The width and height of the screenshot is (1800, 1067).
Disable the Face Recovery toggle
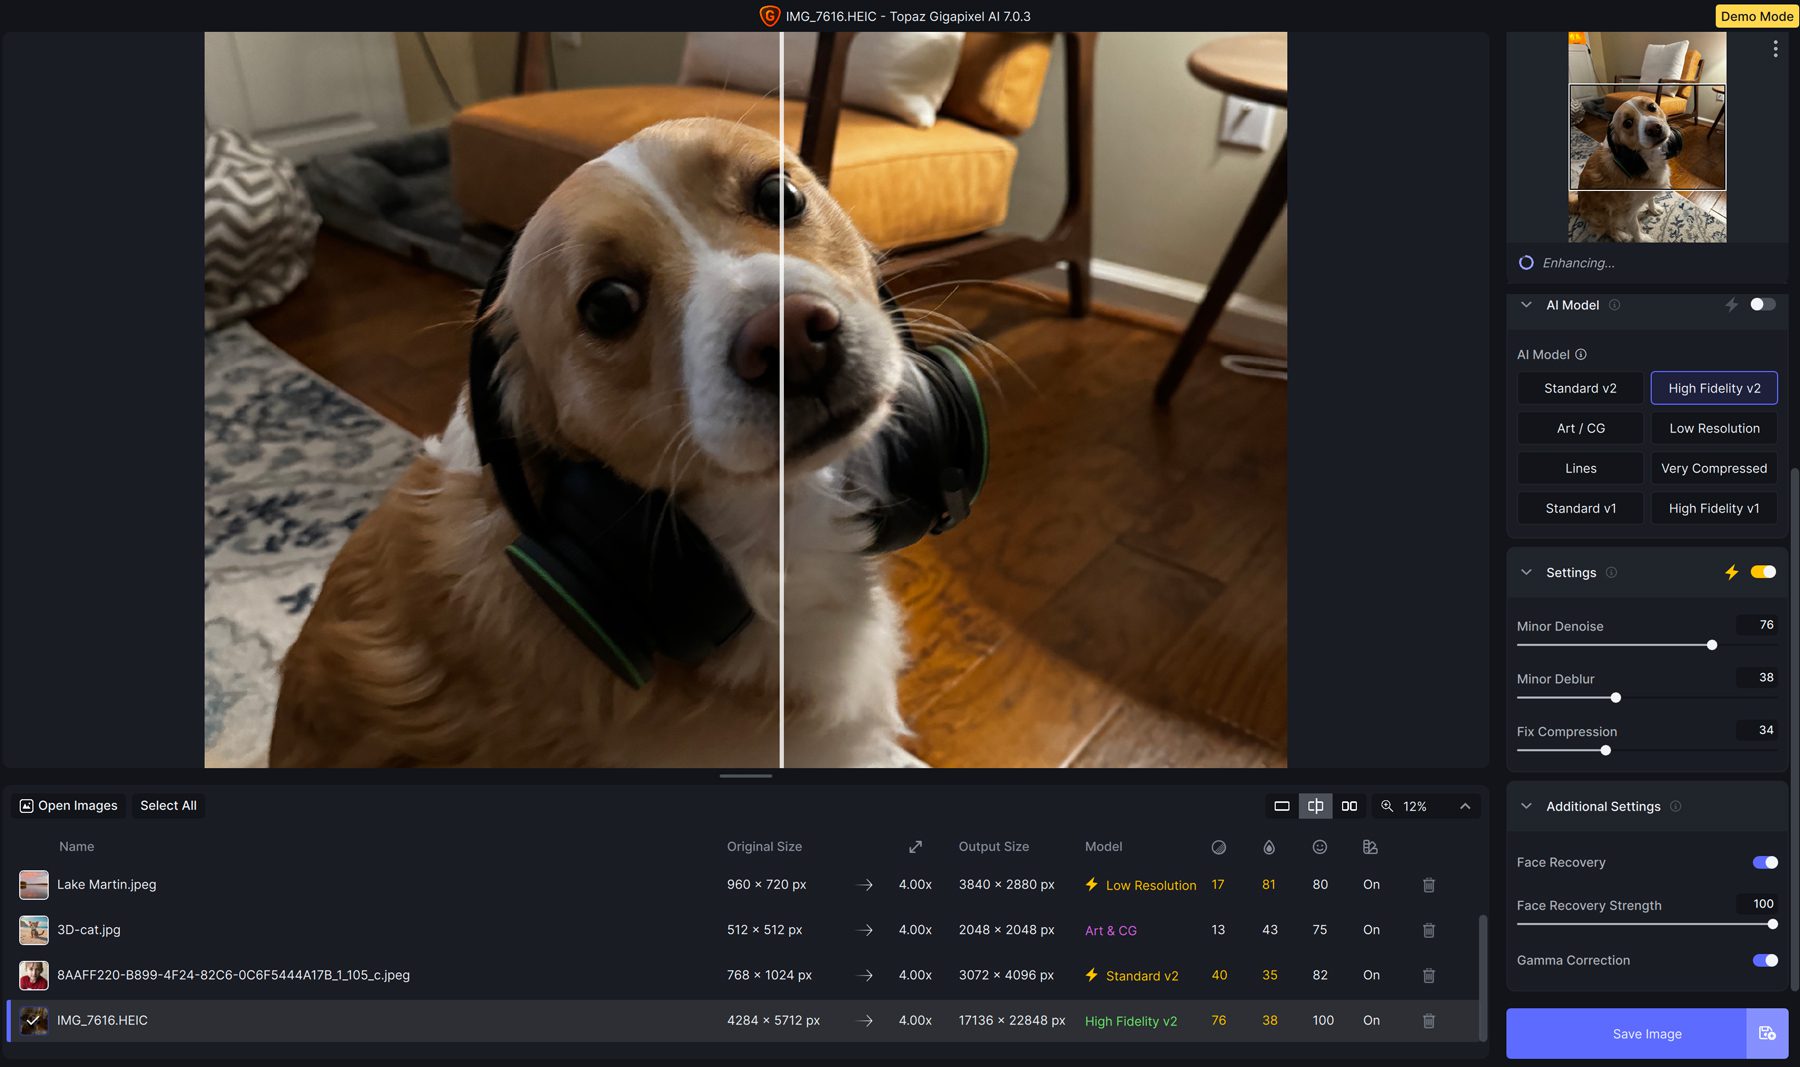click(1764, 862)
